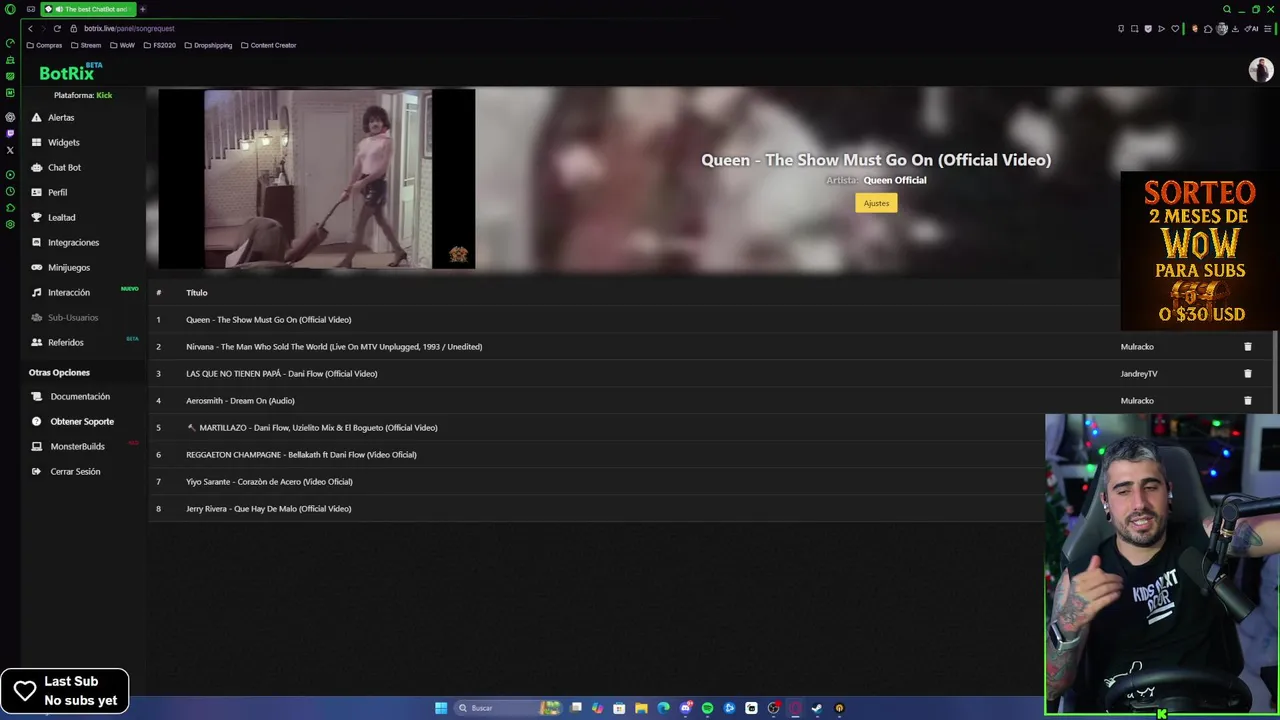Delete the Nirvana song request
1280x720 pixels.
pyautogui.click(x=1247, y=347)
